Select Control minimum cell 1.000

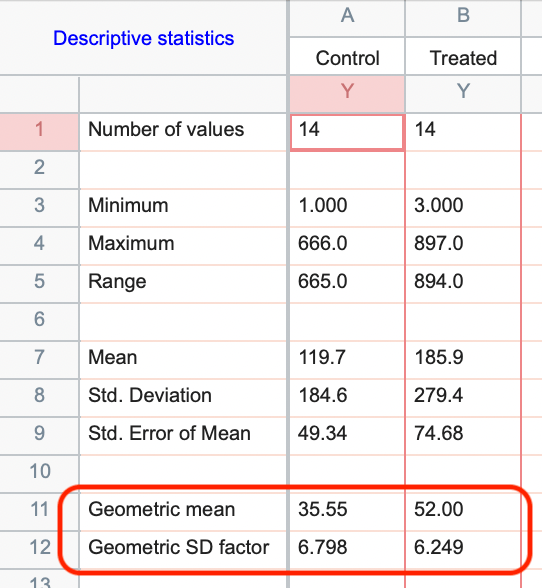coord(347,208)
